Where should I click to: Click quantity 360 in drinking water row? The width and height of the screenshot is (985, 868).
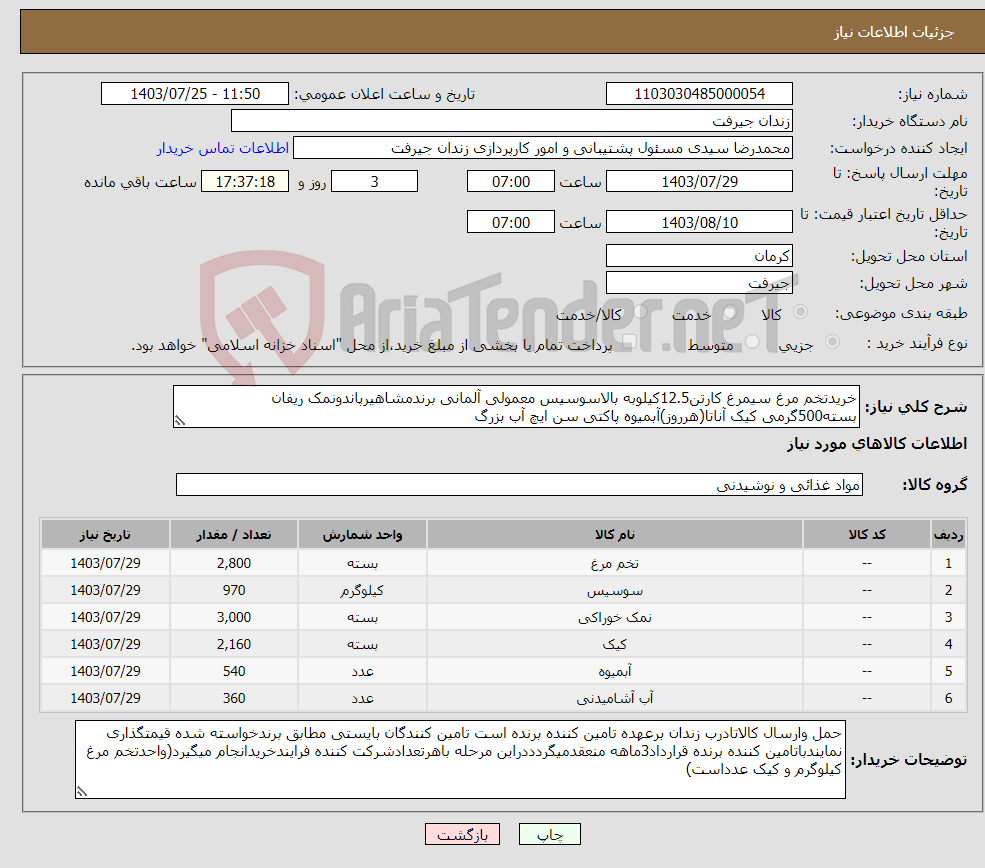click(234, 698)
